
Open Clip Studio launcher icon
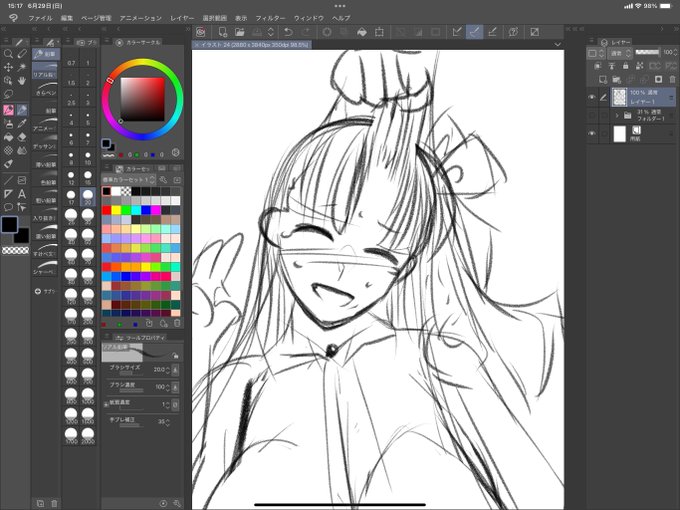pos(200,32)
